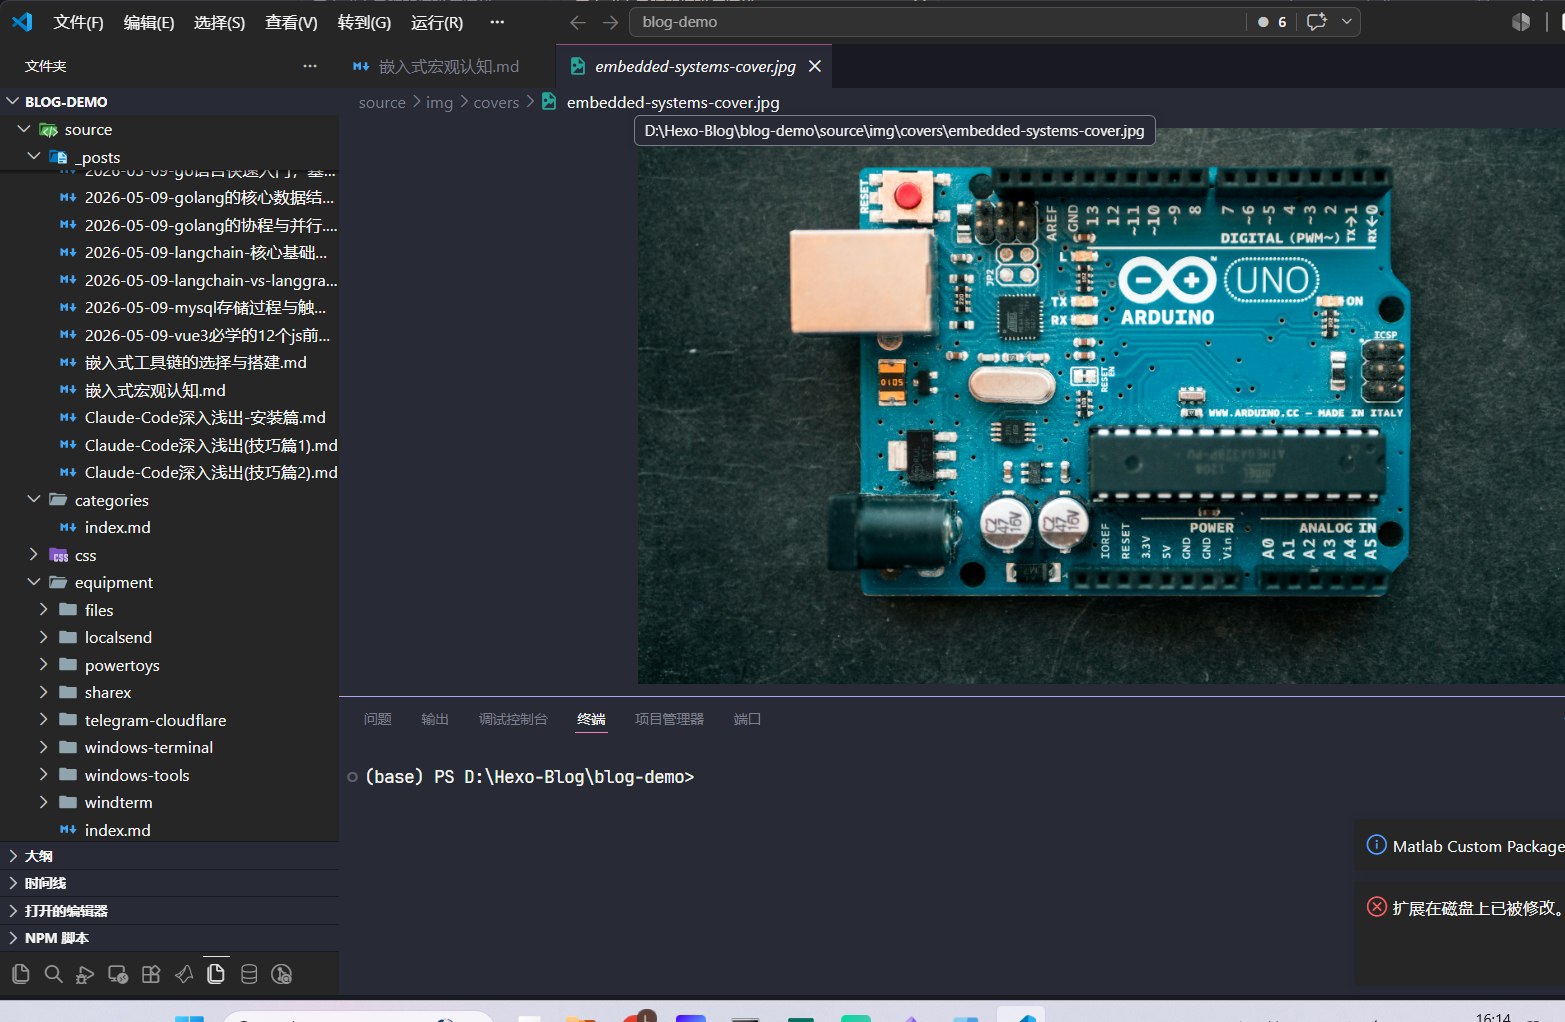This screenshot has width=1565, height=1022.
Task: Open the 查看(V) menu
Action: point(291,22)
